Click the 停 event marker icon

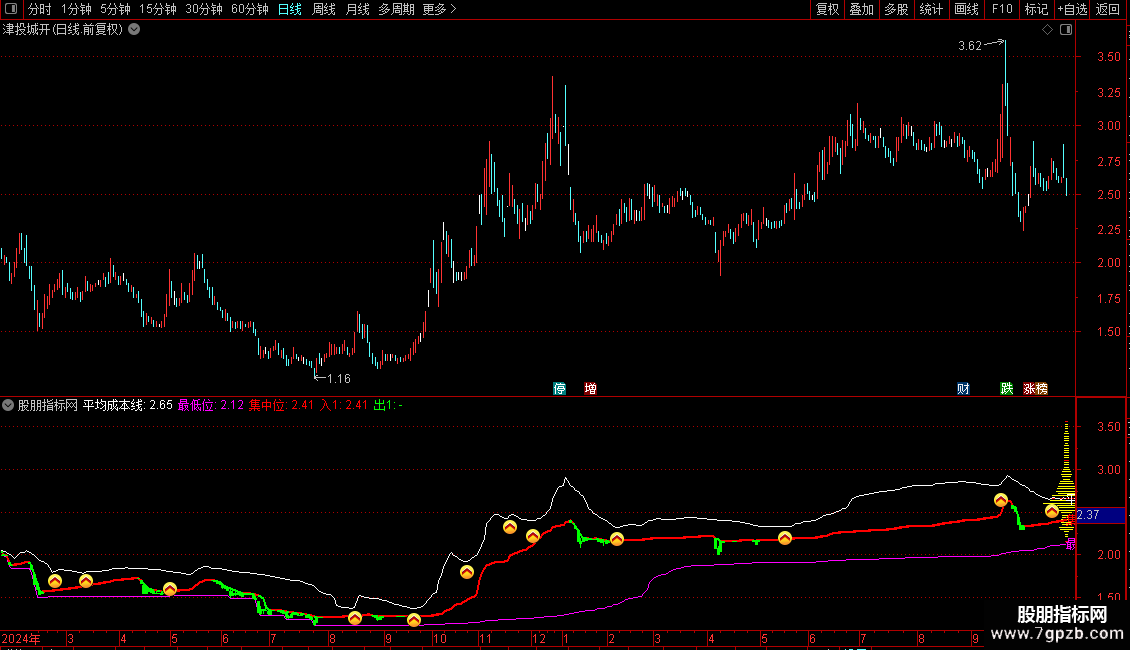click(x=560, y=389)
